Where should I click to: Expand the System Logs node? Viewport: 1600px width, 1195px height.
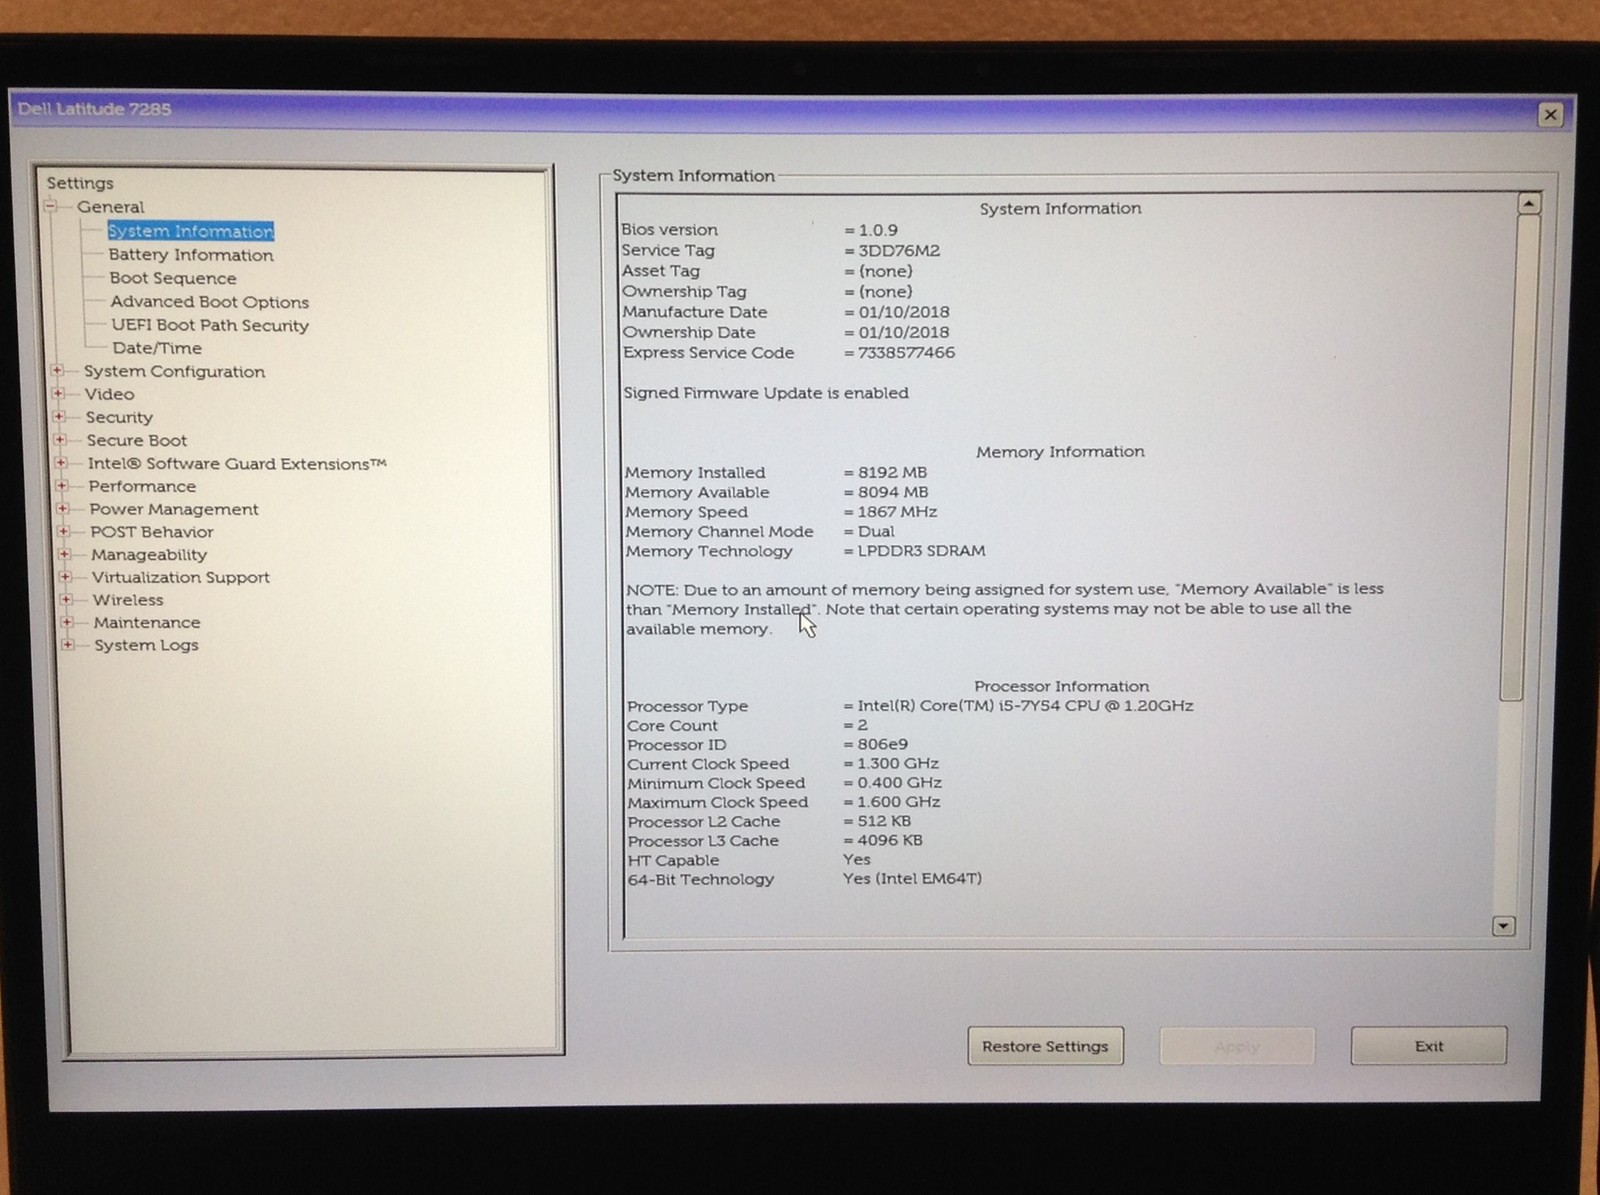68,645
